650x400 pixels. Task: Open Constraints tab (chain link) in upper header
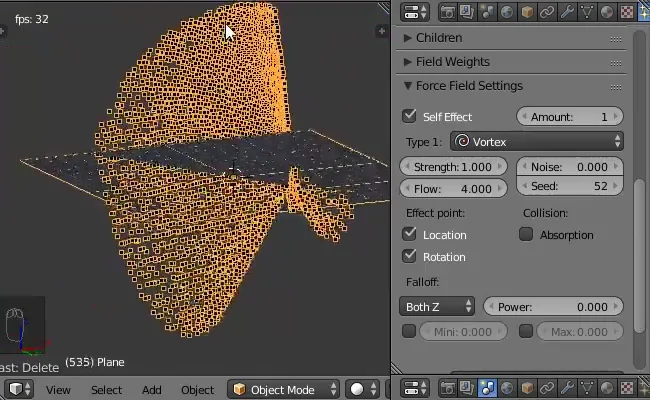pyautogui.click(x=546, y=12)
